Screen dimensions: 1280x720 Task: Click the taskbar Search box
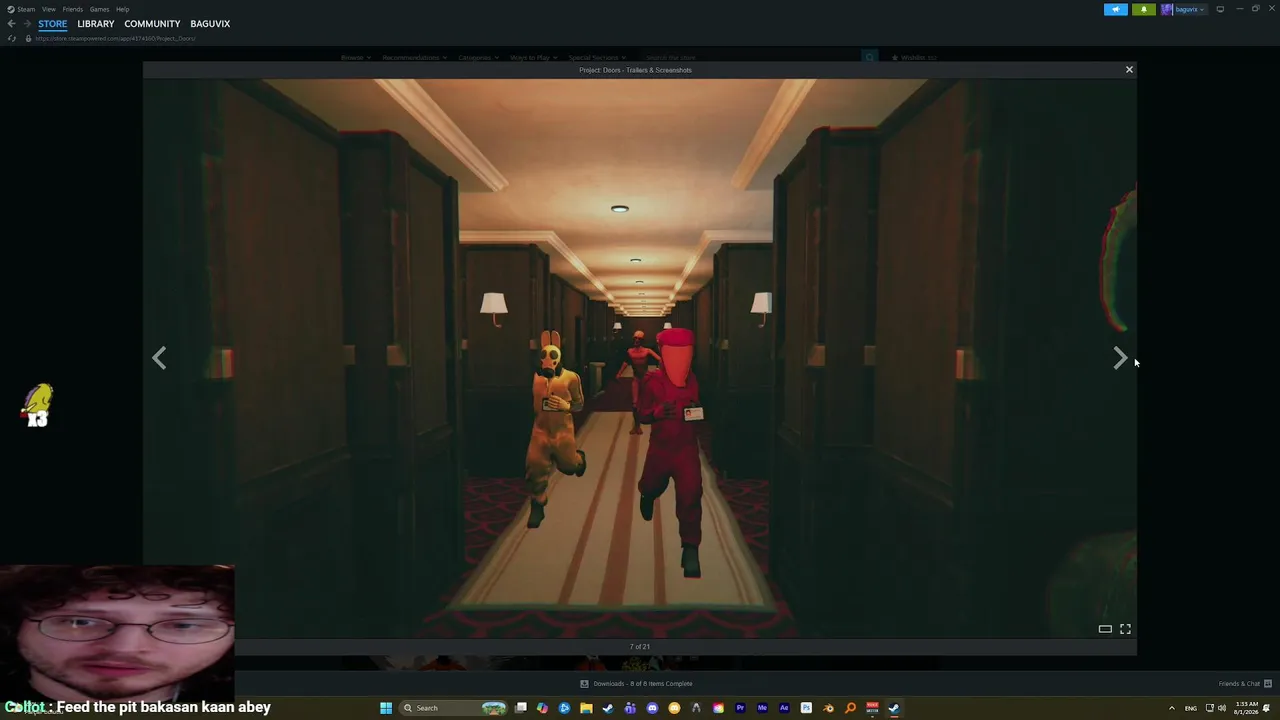click(453, 708)
